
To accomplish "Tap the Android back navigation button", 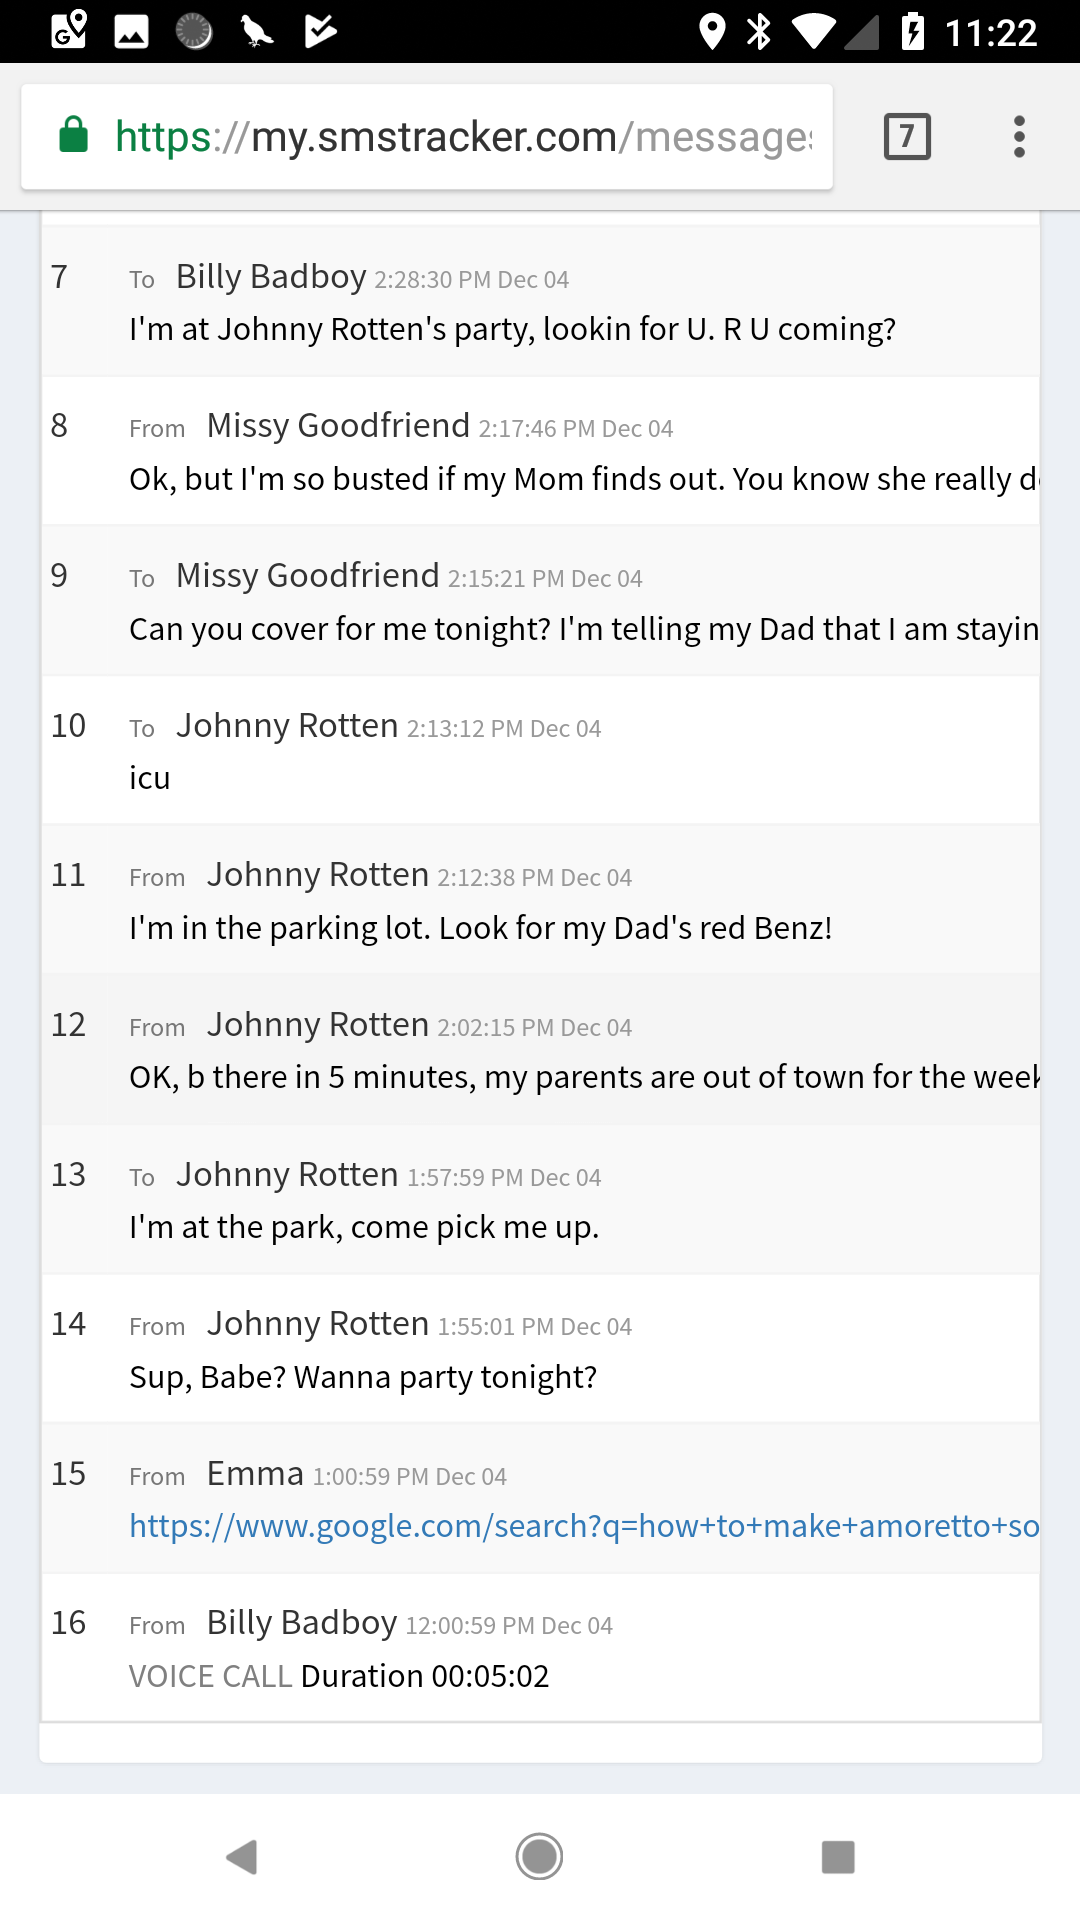I will tap(242, 1857).
